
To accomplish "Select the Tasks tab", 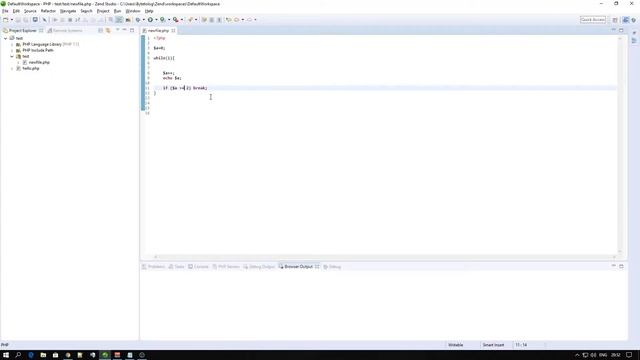I will [176, 267].
